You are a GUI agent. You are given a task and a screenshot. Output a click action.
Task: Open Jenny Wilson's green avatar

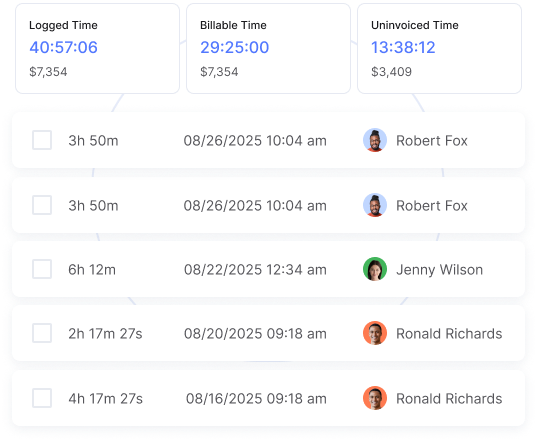[x=375, y=269]
